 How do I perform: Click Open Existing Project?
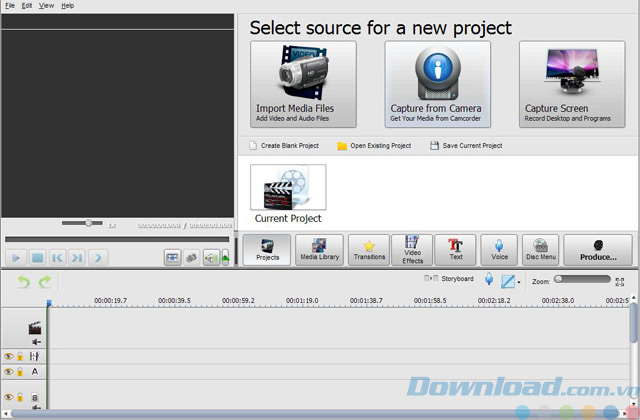[x=374, y=146]
